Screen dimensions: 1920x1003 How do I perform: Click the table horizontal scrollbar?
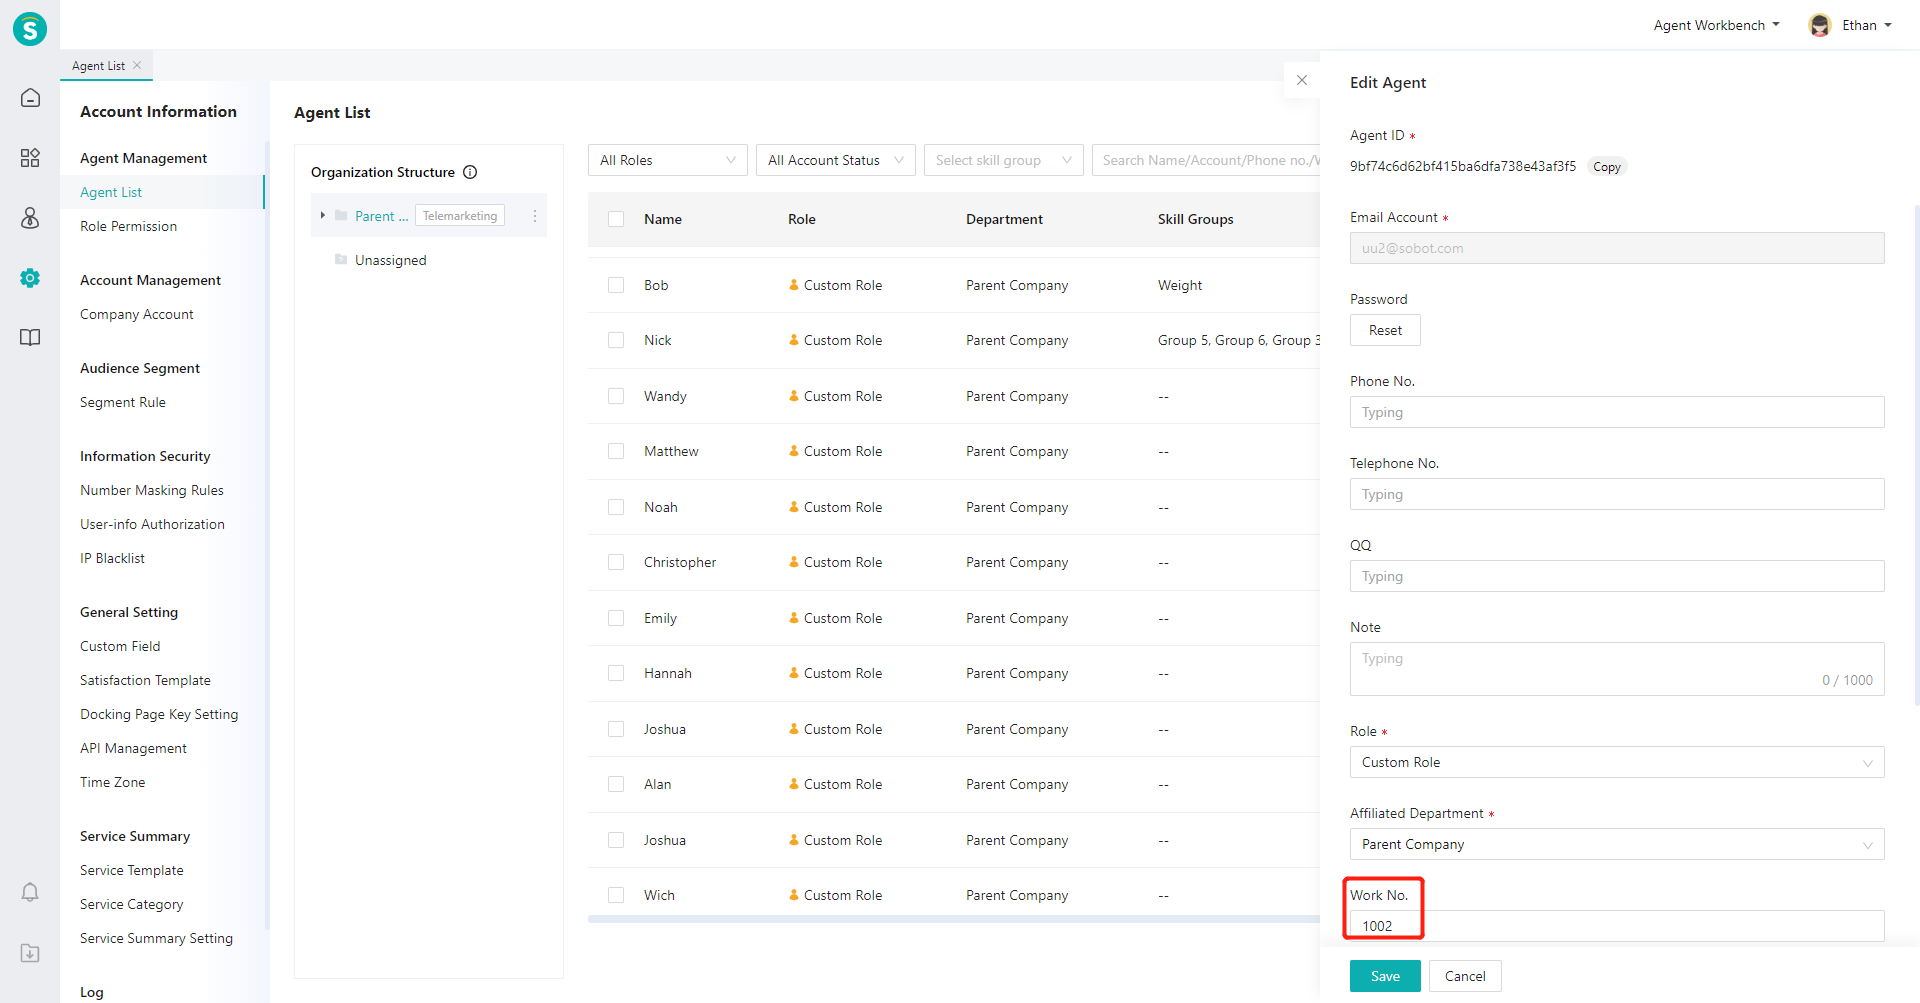(x=954, y=919)
